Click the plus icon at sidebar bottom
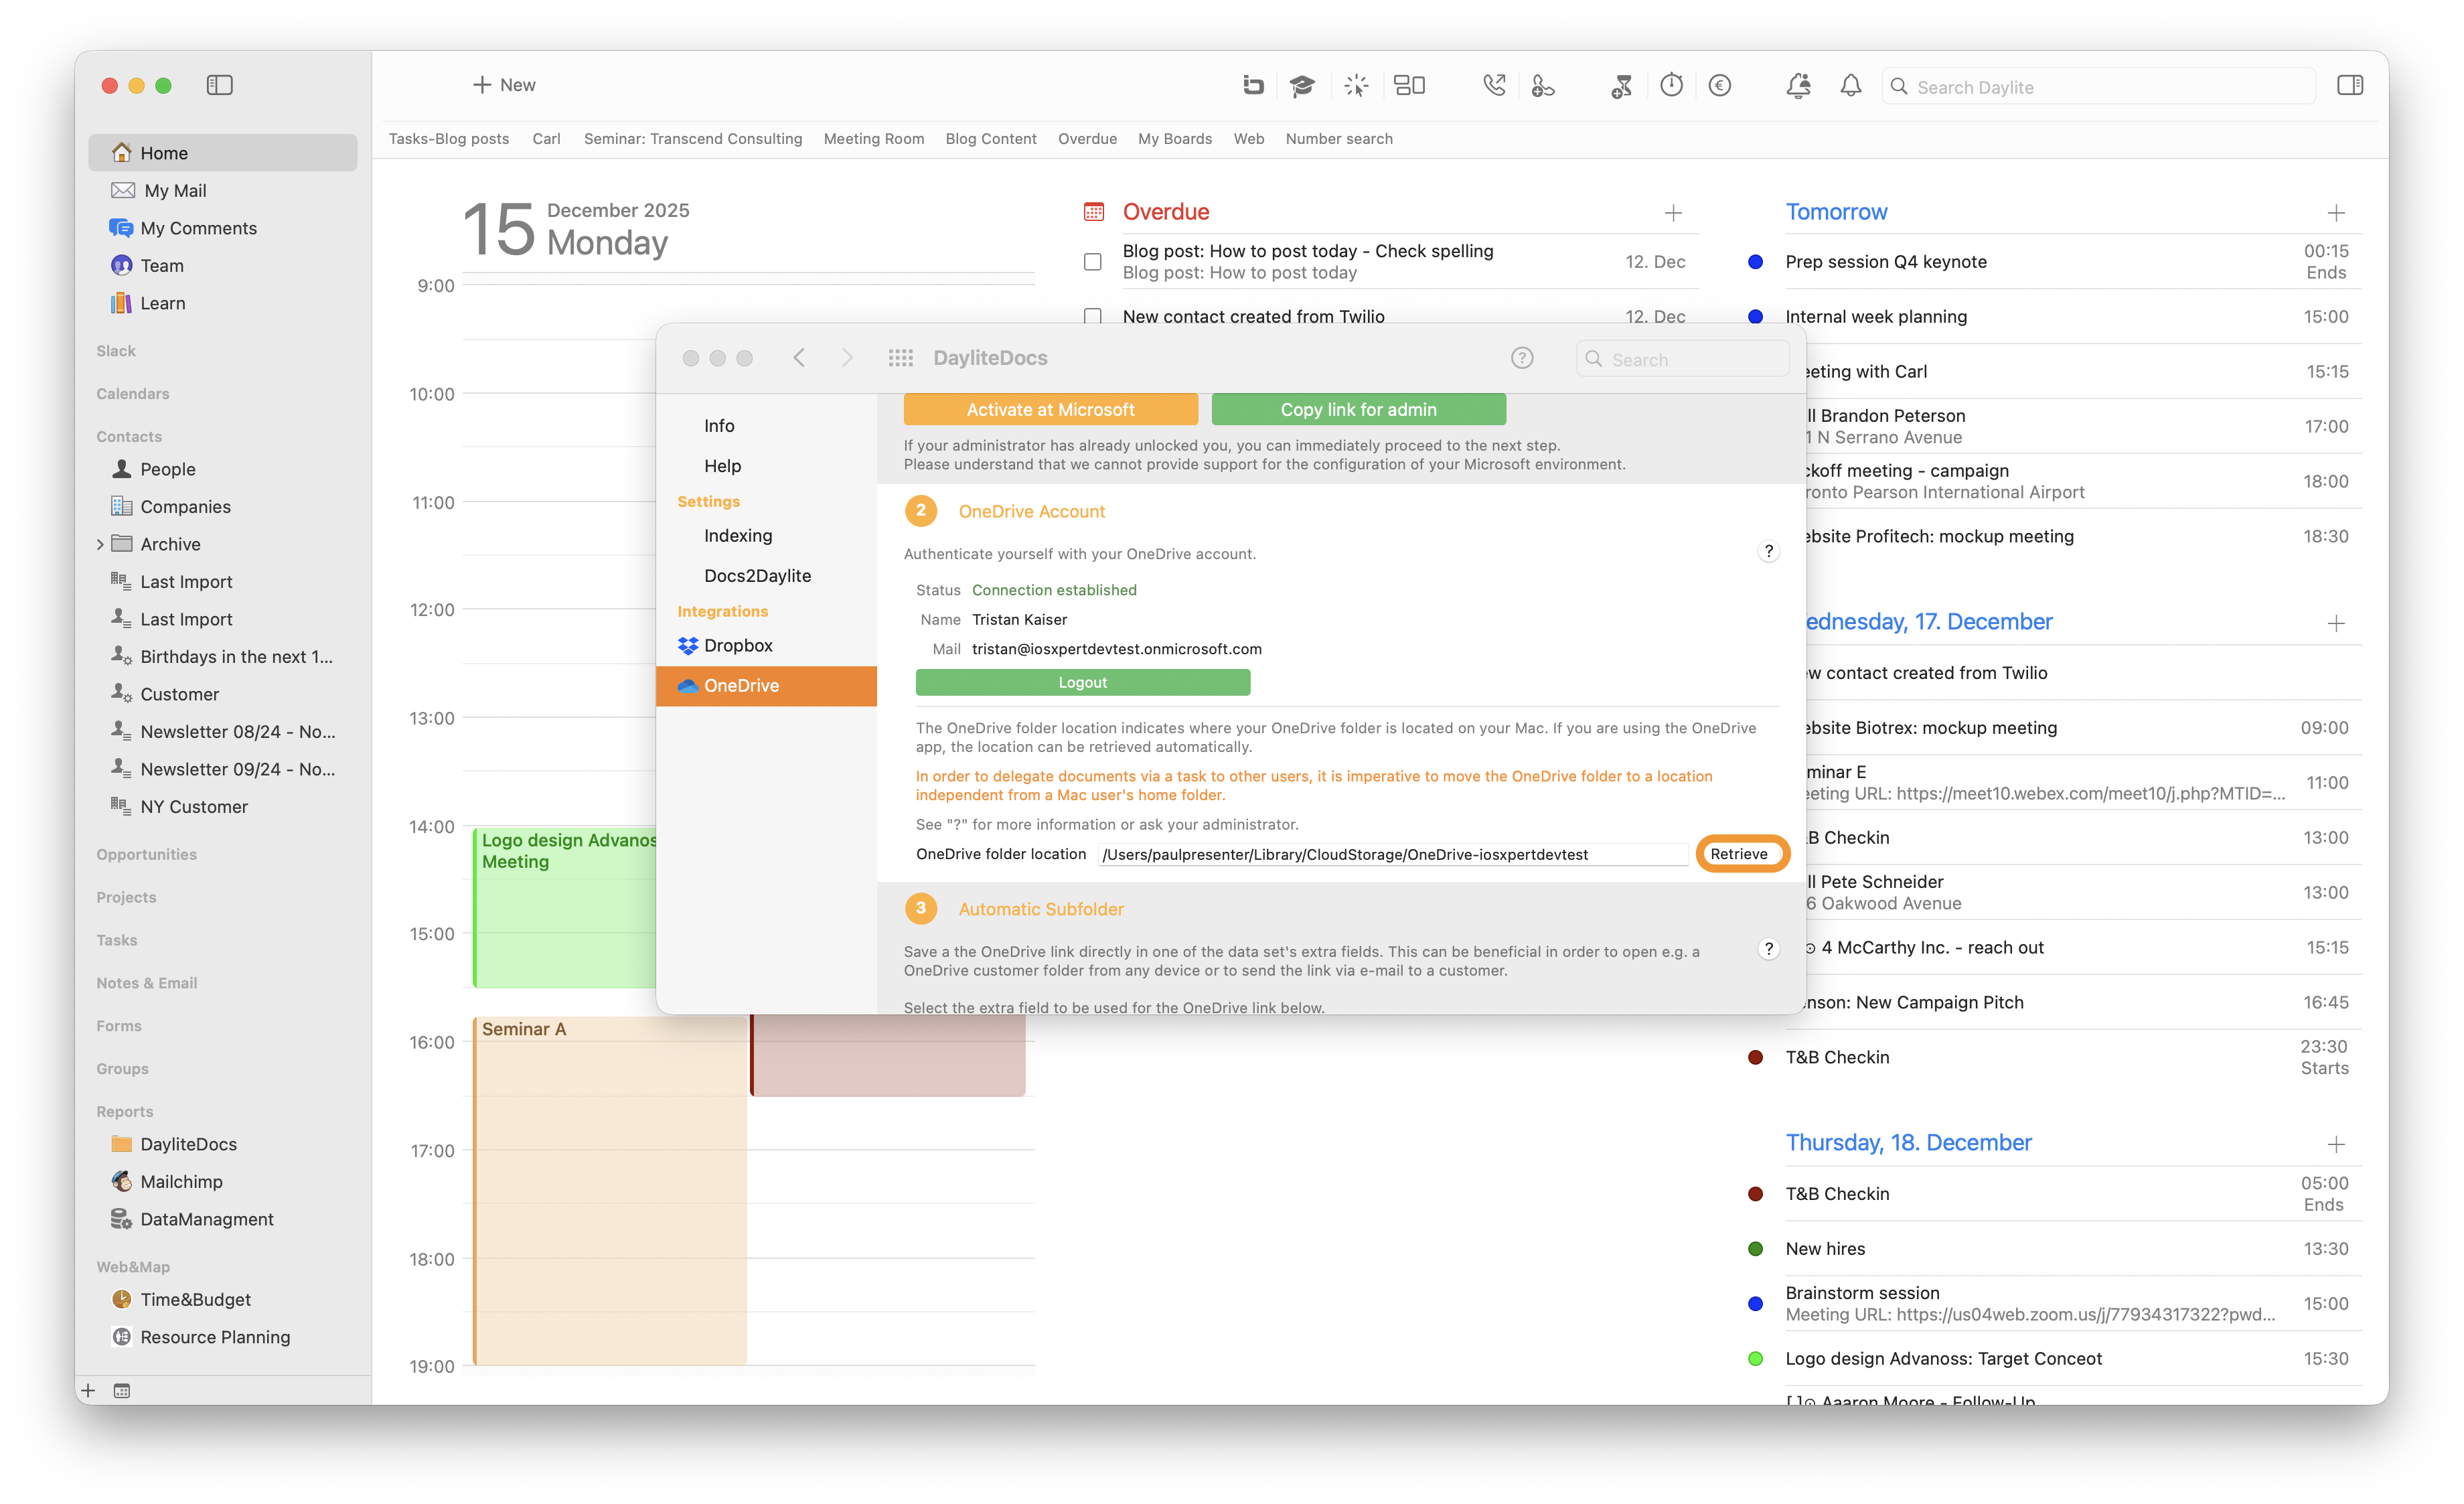Screen dimensions: 2464x1504 point(88,1391)
